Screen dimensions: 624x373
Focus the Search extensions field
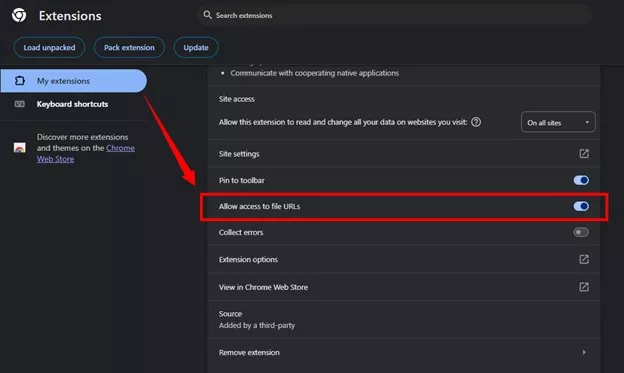pos(394,16)
